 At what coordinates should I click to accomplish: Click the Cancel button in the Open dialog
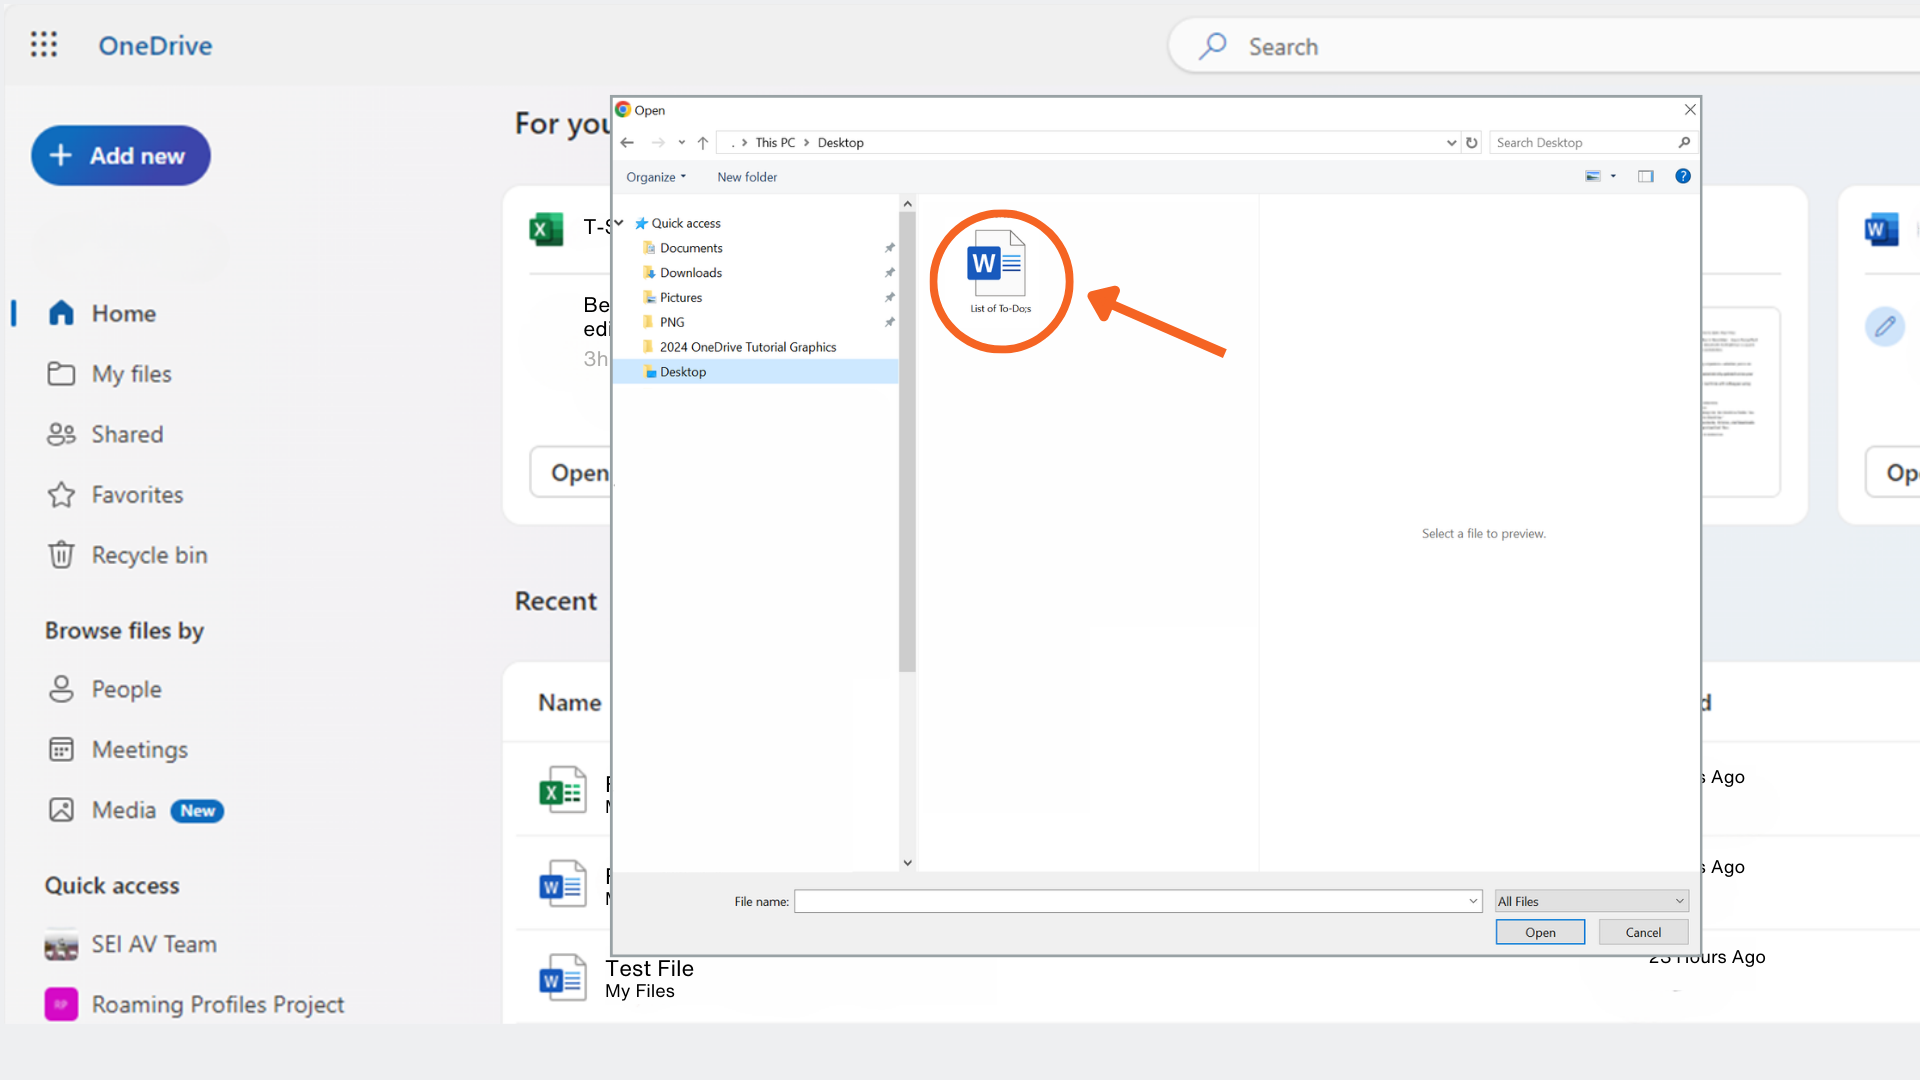1643,931
